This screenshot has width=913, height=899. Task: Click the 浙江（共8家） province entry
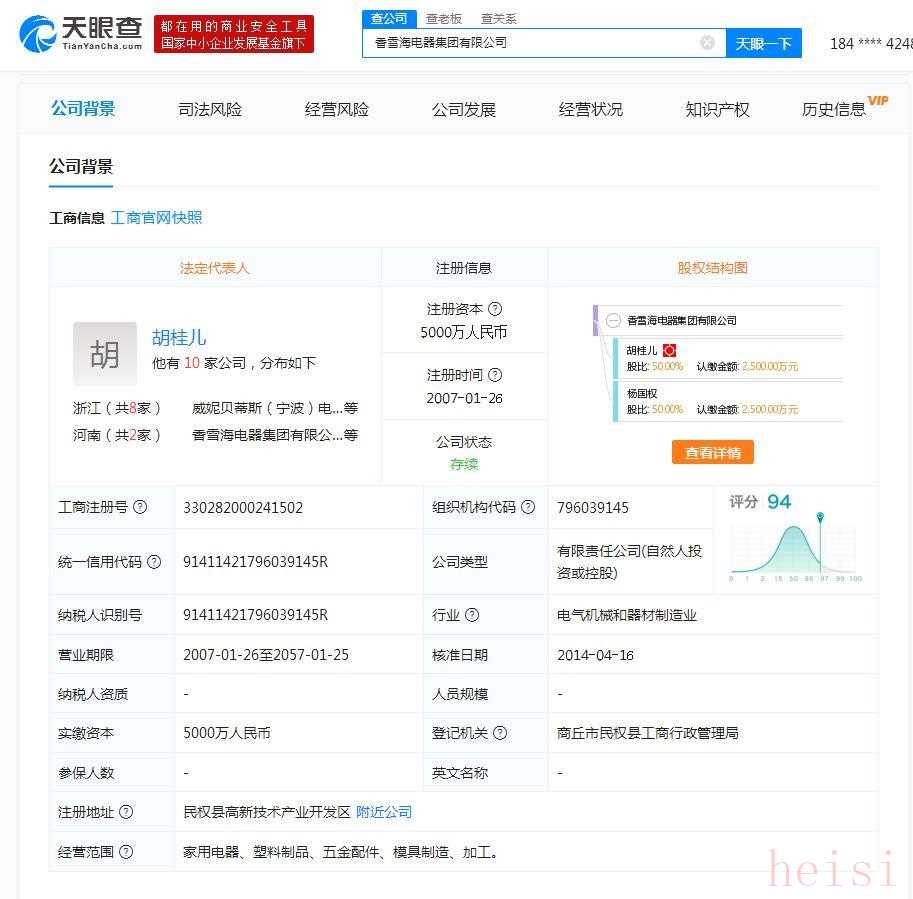(116, 408)
